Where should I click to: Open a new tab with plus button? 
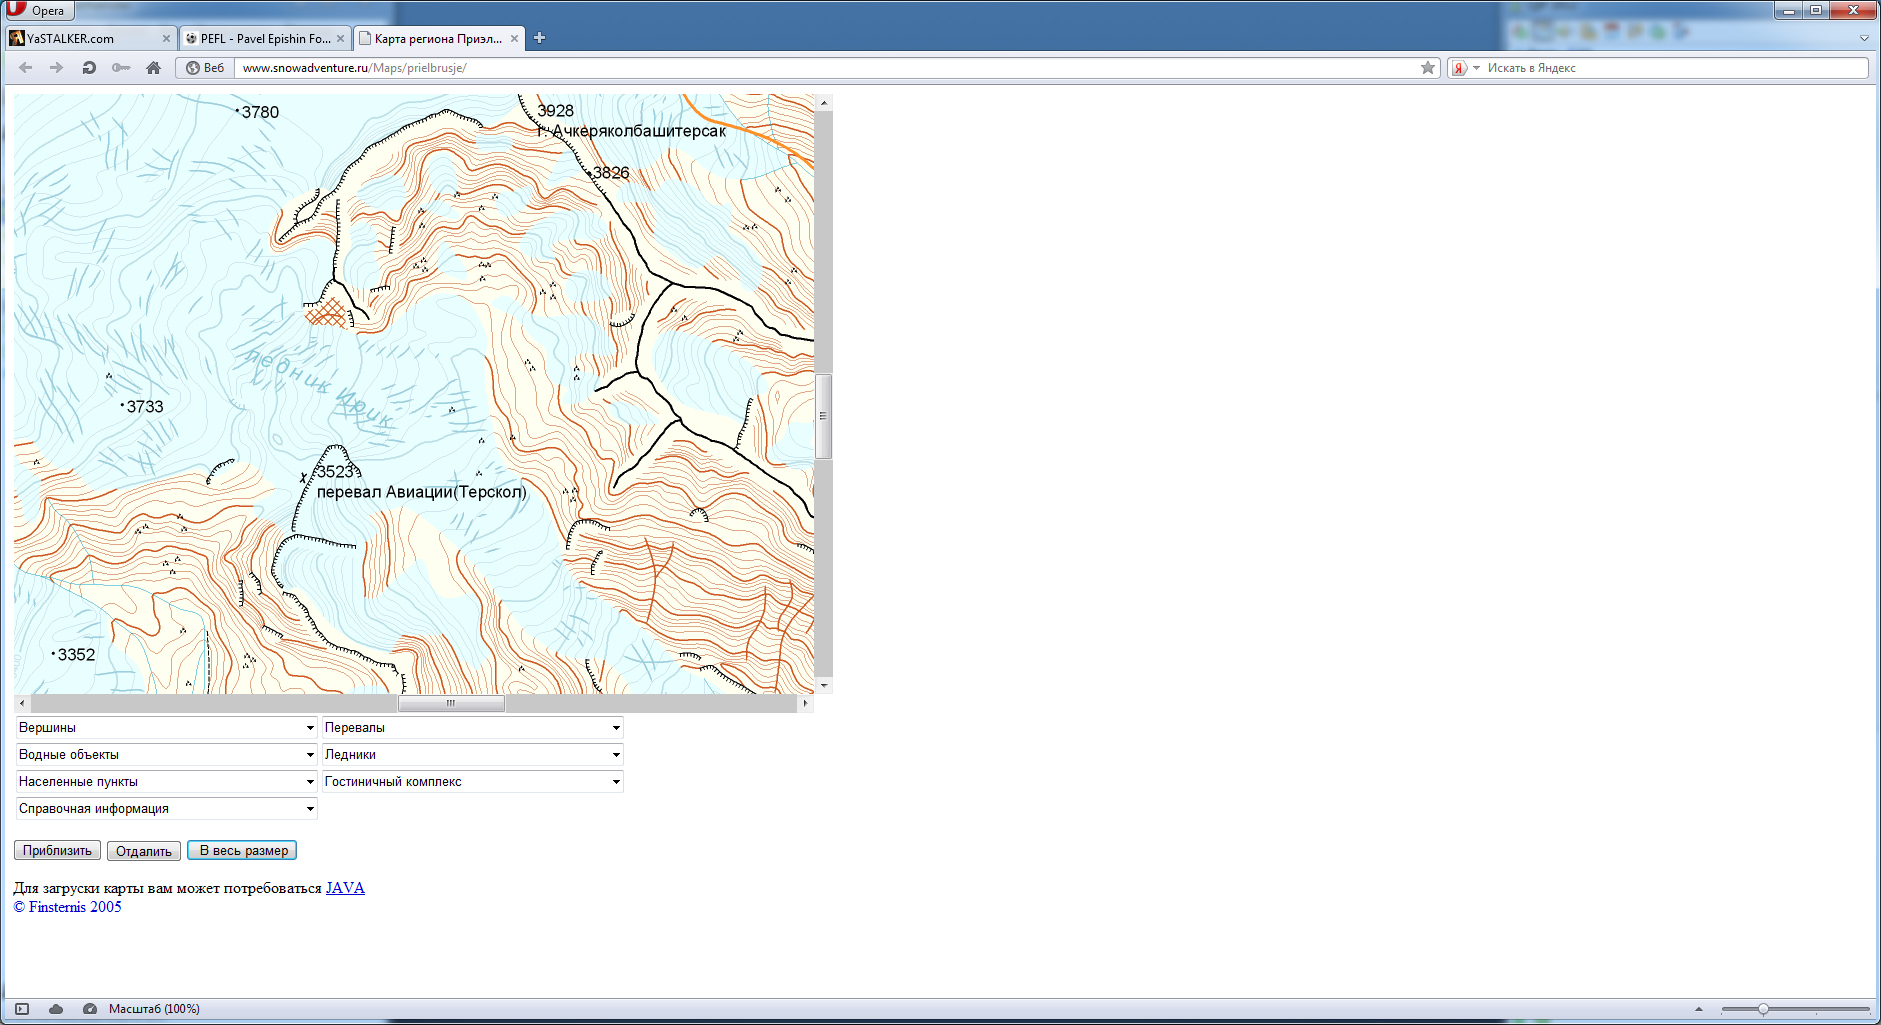click(x=539, y=38)
